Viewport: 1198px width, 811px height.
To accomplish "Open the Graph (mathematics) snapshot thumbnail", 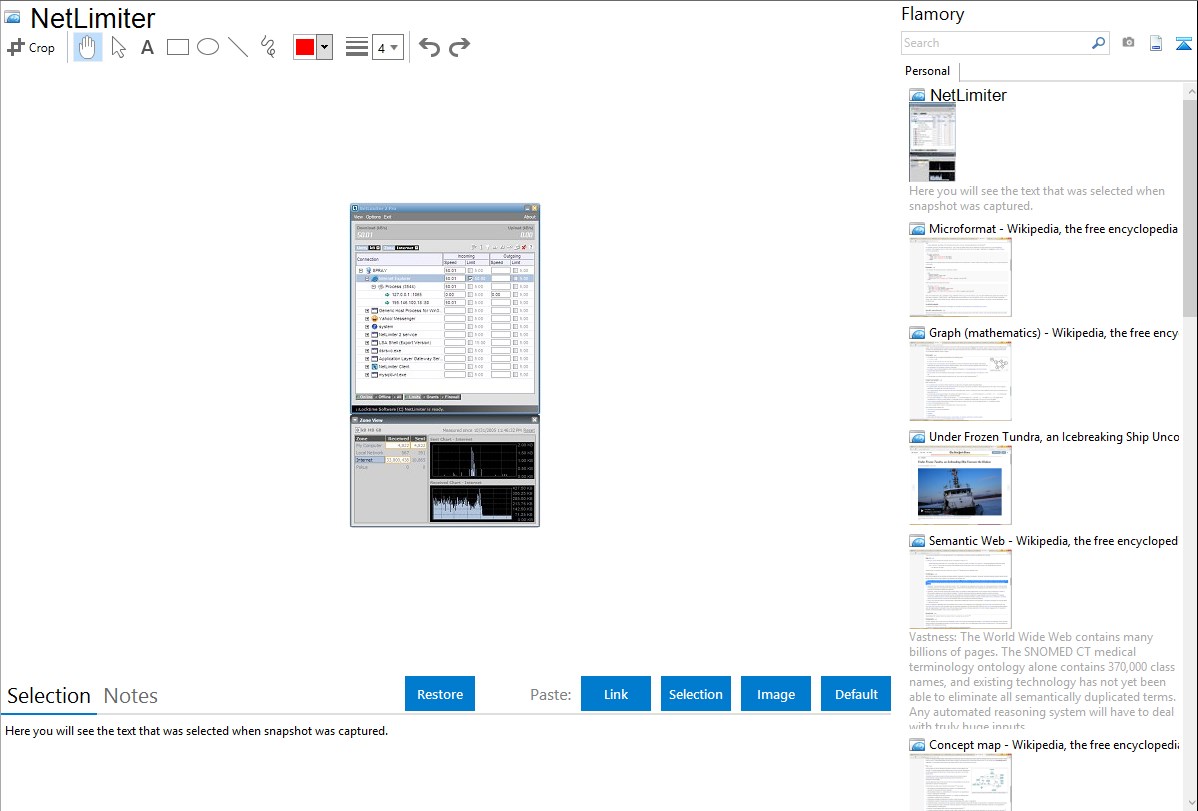I will point(960,381).
